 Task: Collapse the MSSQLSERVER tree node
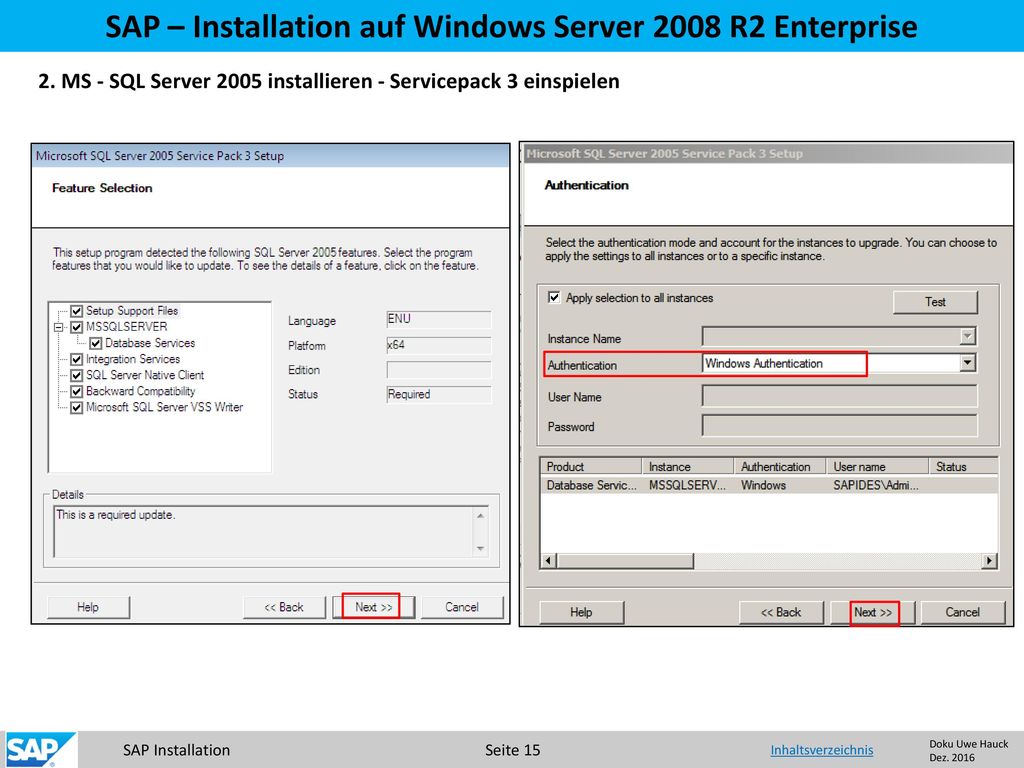(59, 327)
